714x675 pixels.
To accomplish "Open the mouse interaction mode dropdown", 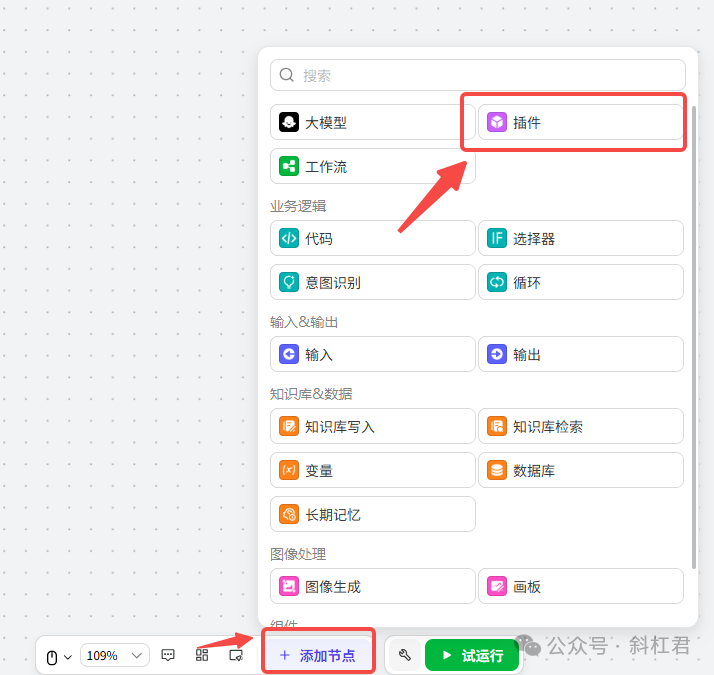I will pos(68,657).
